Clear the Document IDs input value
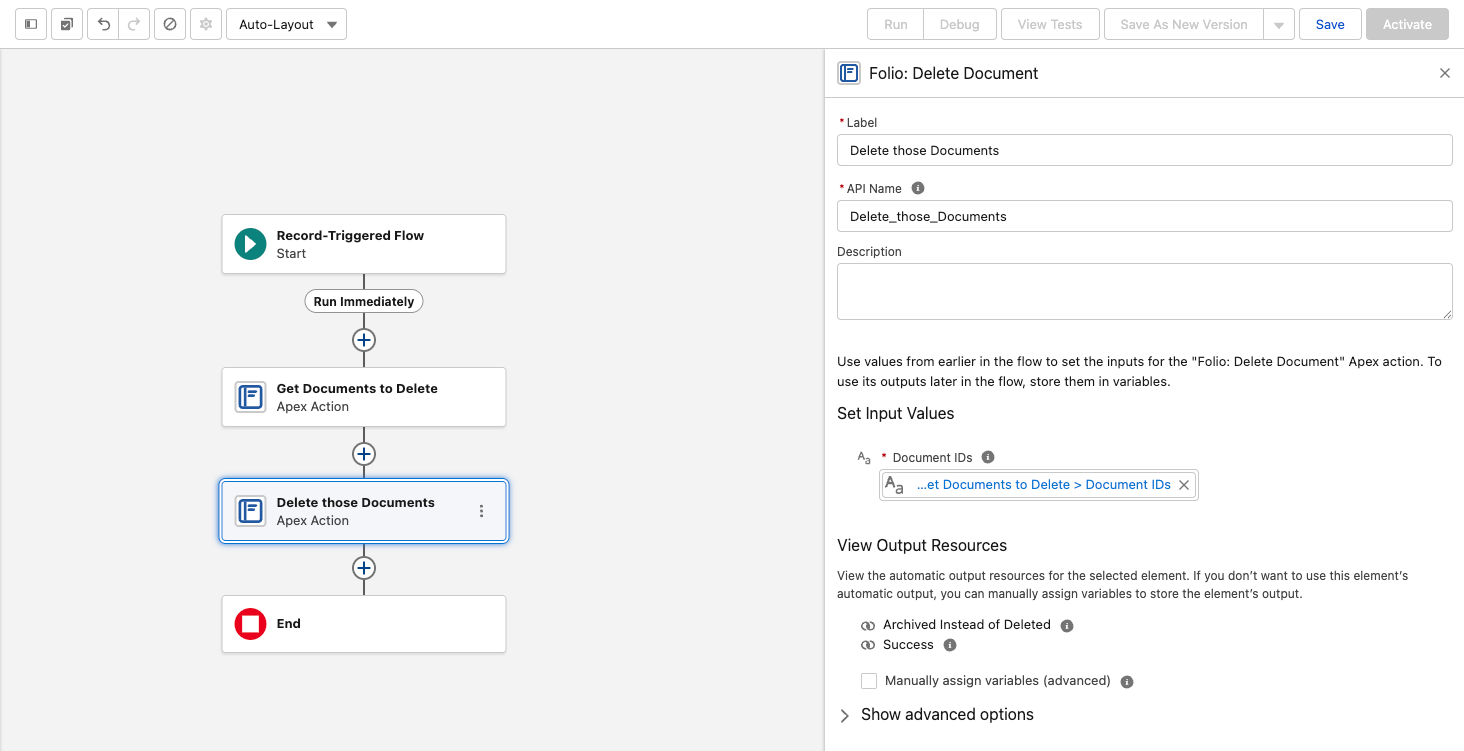The height and width of the screenshot is (751, 1464). tap(1184, 485)
